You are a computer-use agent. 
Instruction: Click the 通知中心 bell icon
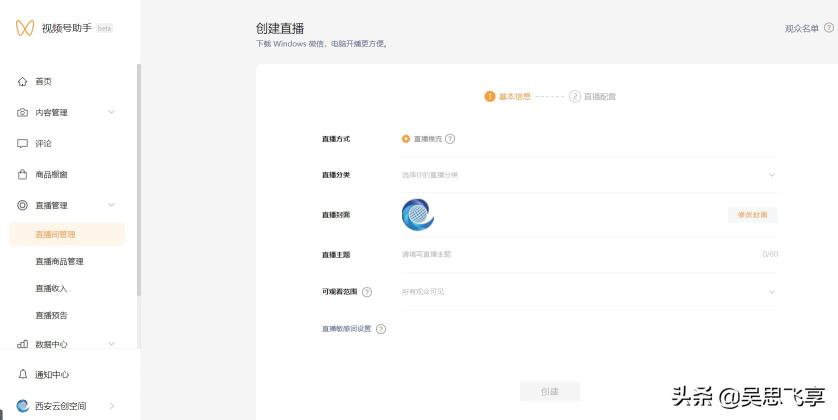click(x=22, y=374)
